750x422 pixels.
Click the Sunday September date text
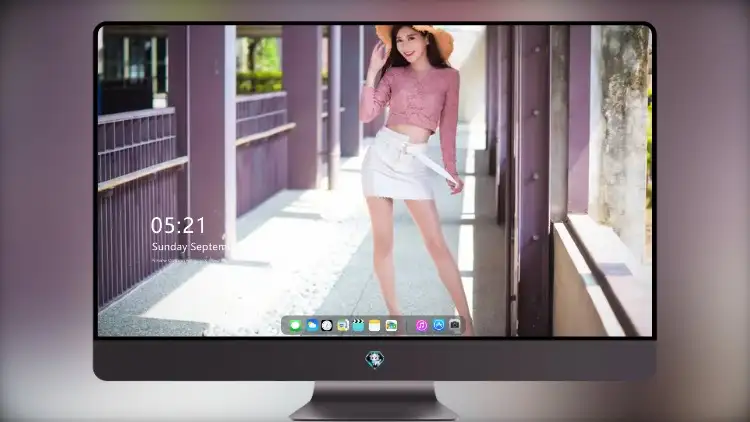(x=190, y=247)
